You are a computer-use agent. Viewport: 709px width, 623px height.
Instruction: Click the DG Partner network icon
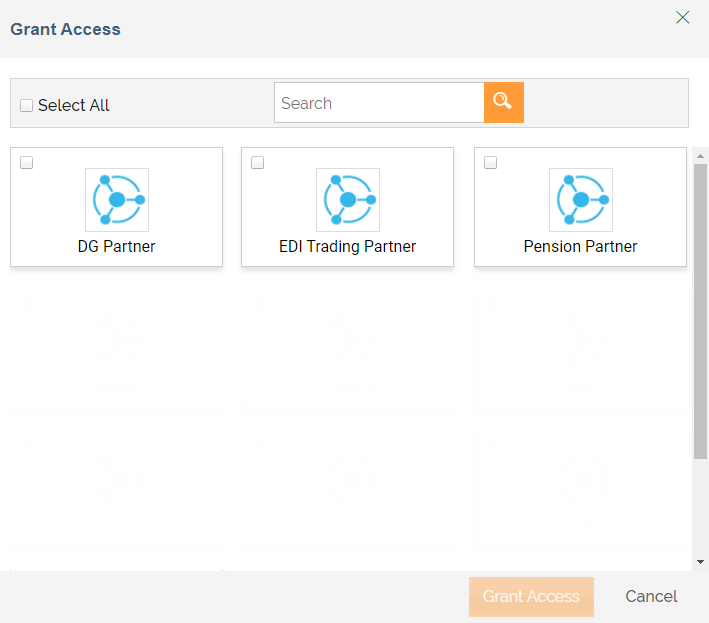tap(117, 200)
